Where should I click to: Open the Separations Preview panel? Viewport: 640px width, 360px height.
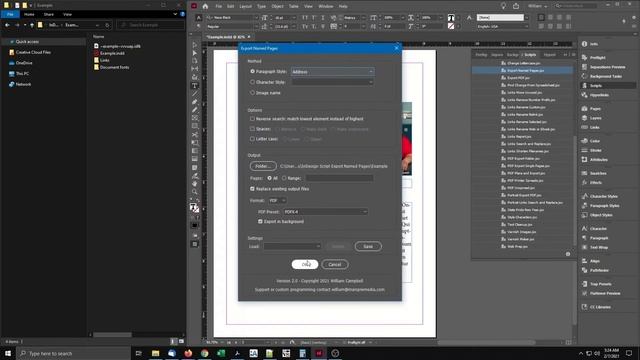click(607, 67)
